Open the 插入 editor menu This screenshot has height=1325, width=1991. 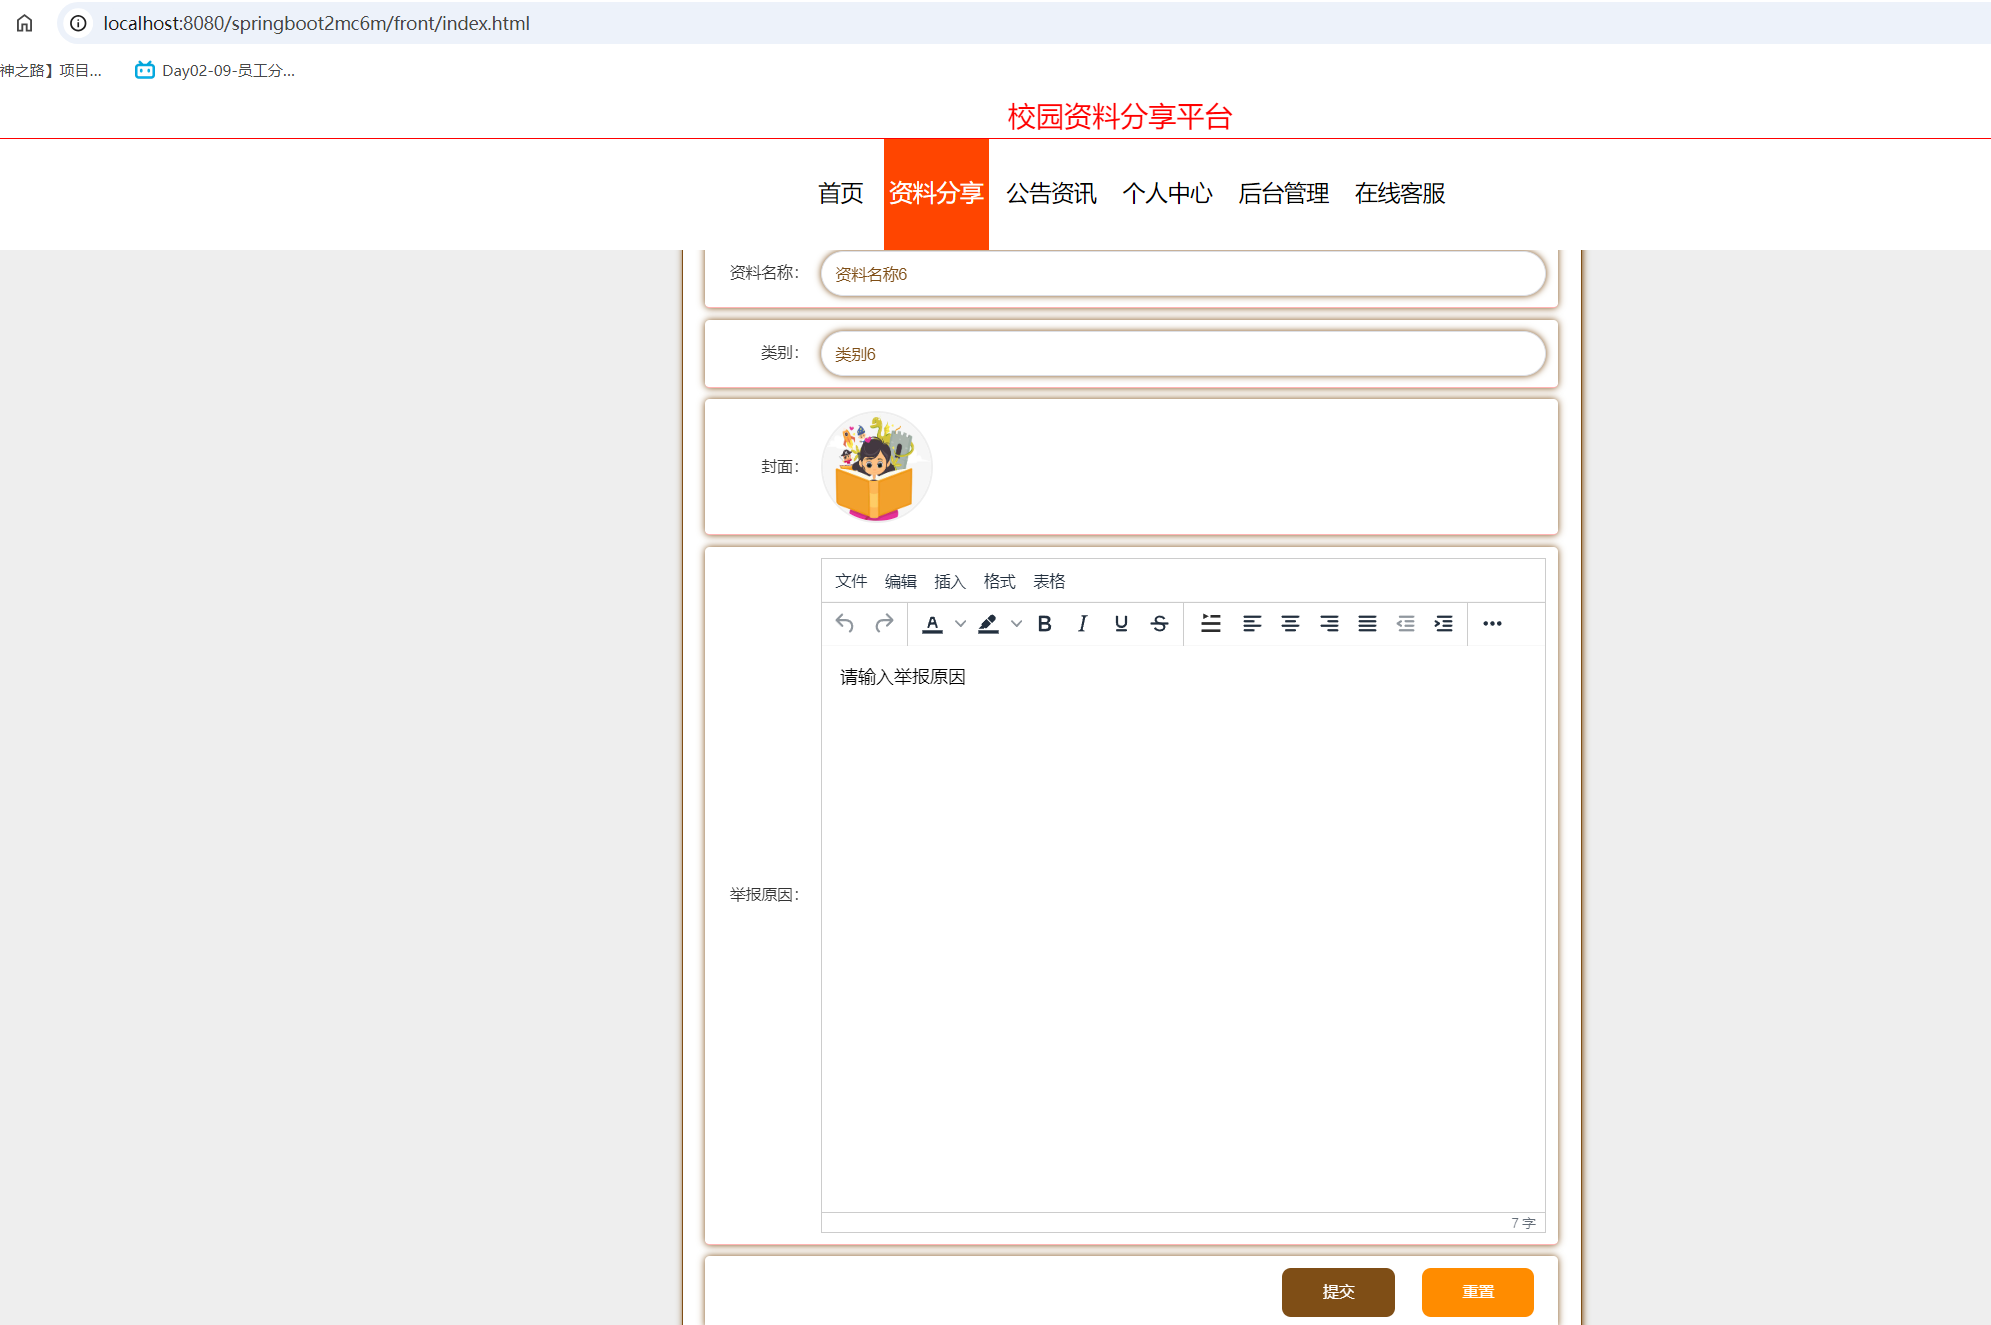[x=949, y=582]
